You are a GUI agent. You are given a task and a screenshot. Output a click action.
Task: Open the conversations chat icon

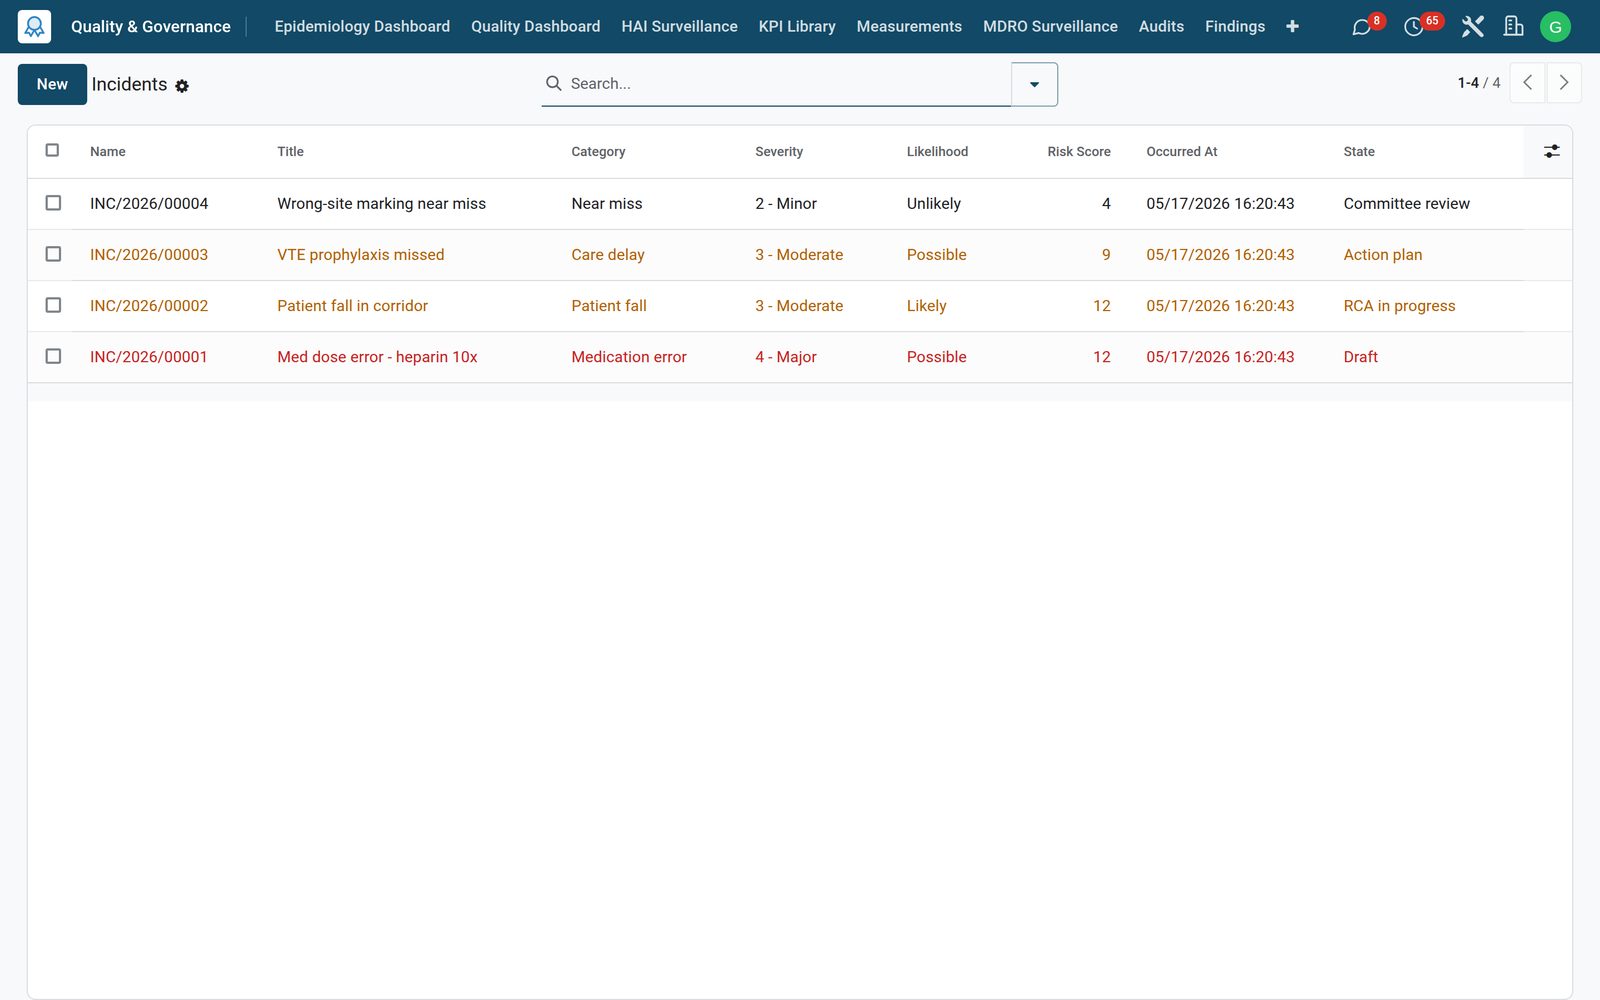[1361, 27]
